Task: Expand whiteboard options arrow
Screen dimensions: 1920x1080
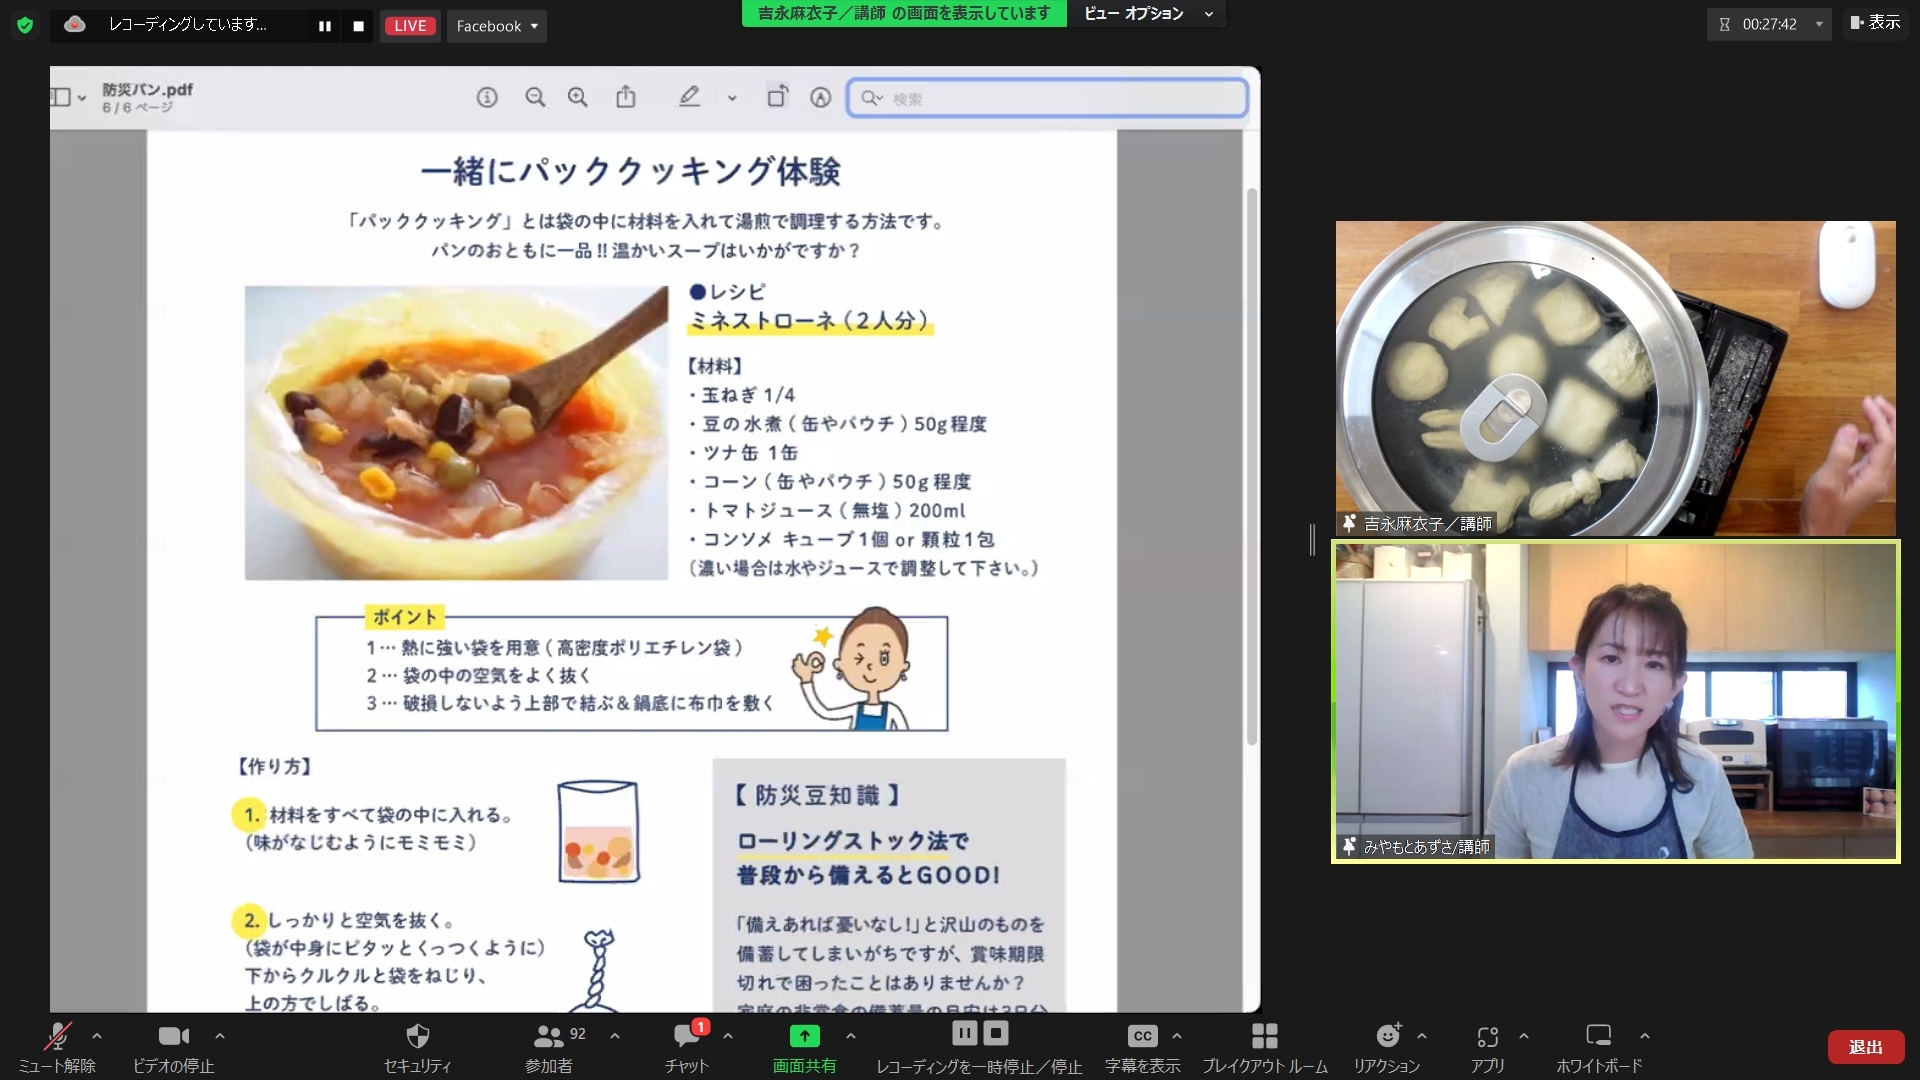Action: 1645,1036
